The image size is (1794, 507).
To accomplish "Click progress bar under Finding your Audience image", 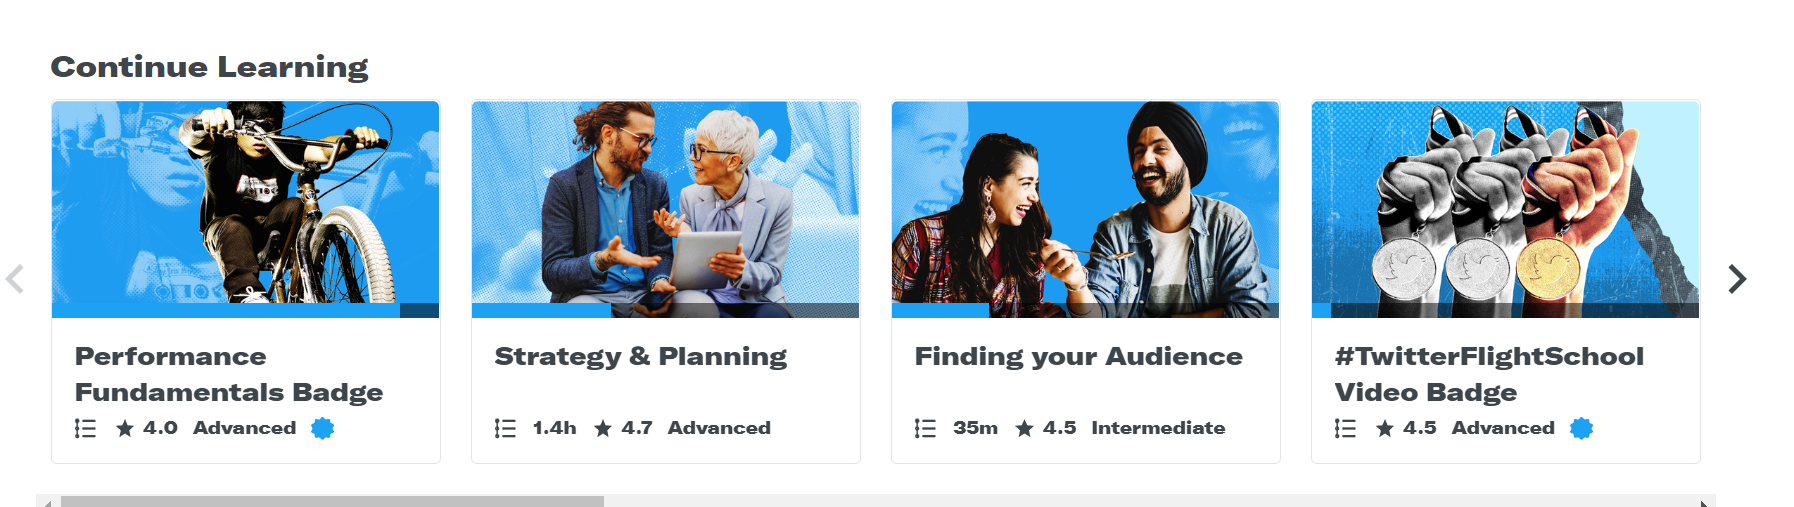I will pyautogui.click(x=1085, y=310).
